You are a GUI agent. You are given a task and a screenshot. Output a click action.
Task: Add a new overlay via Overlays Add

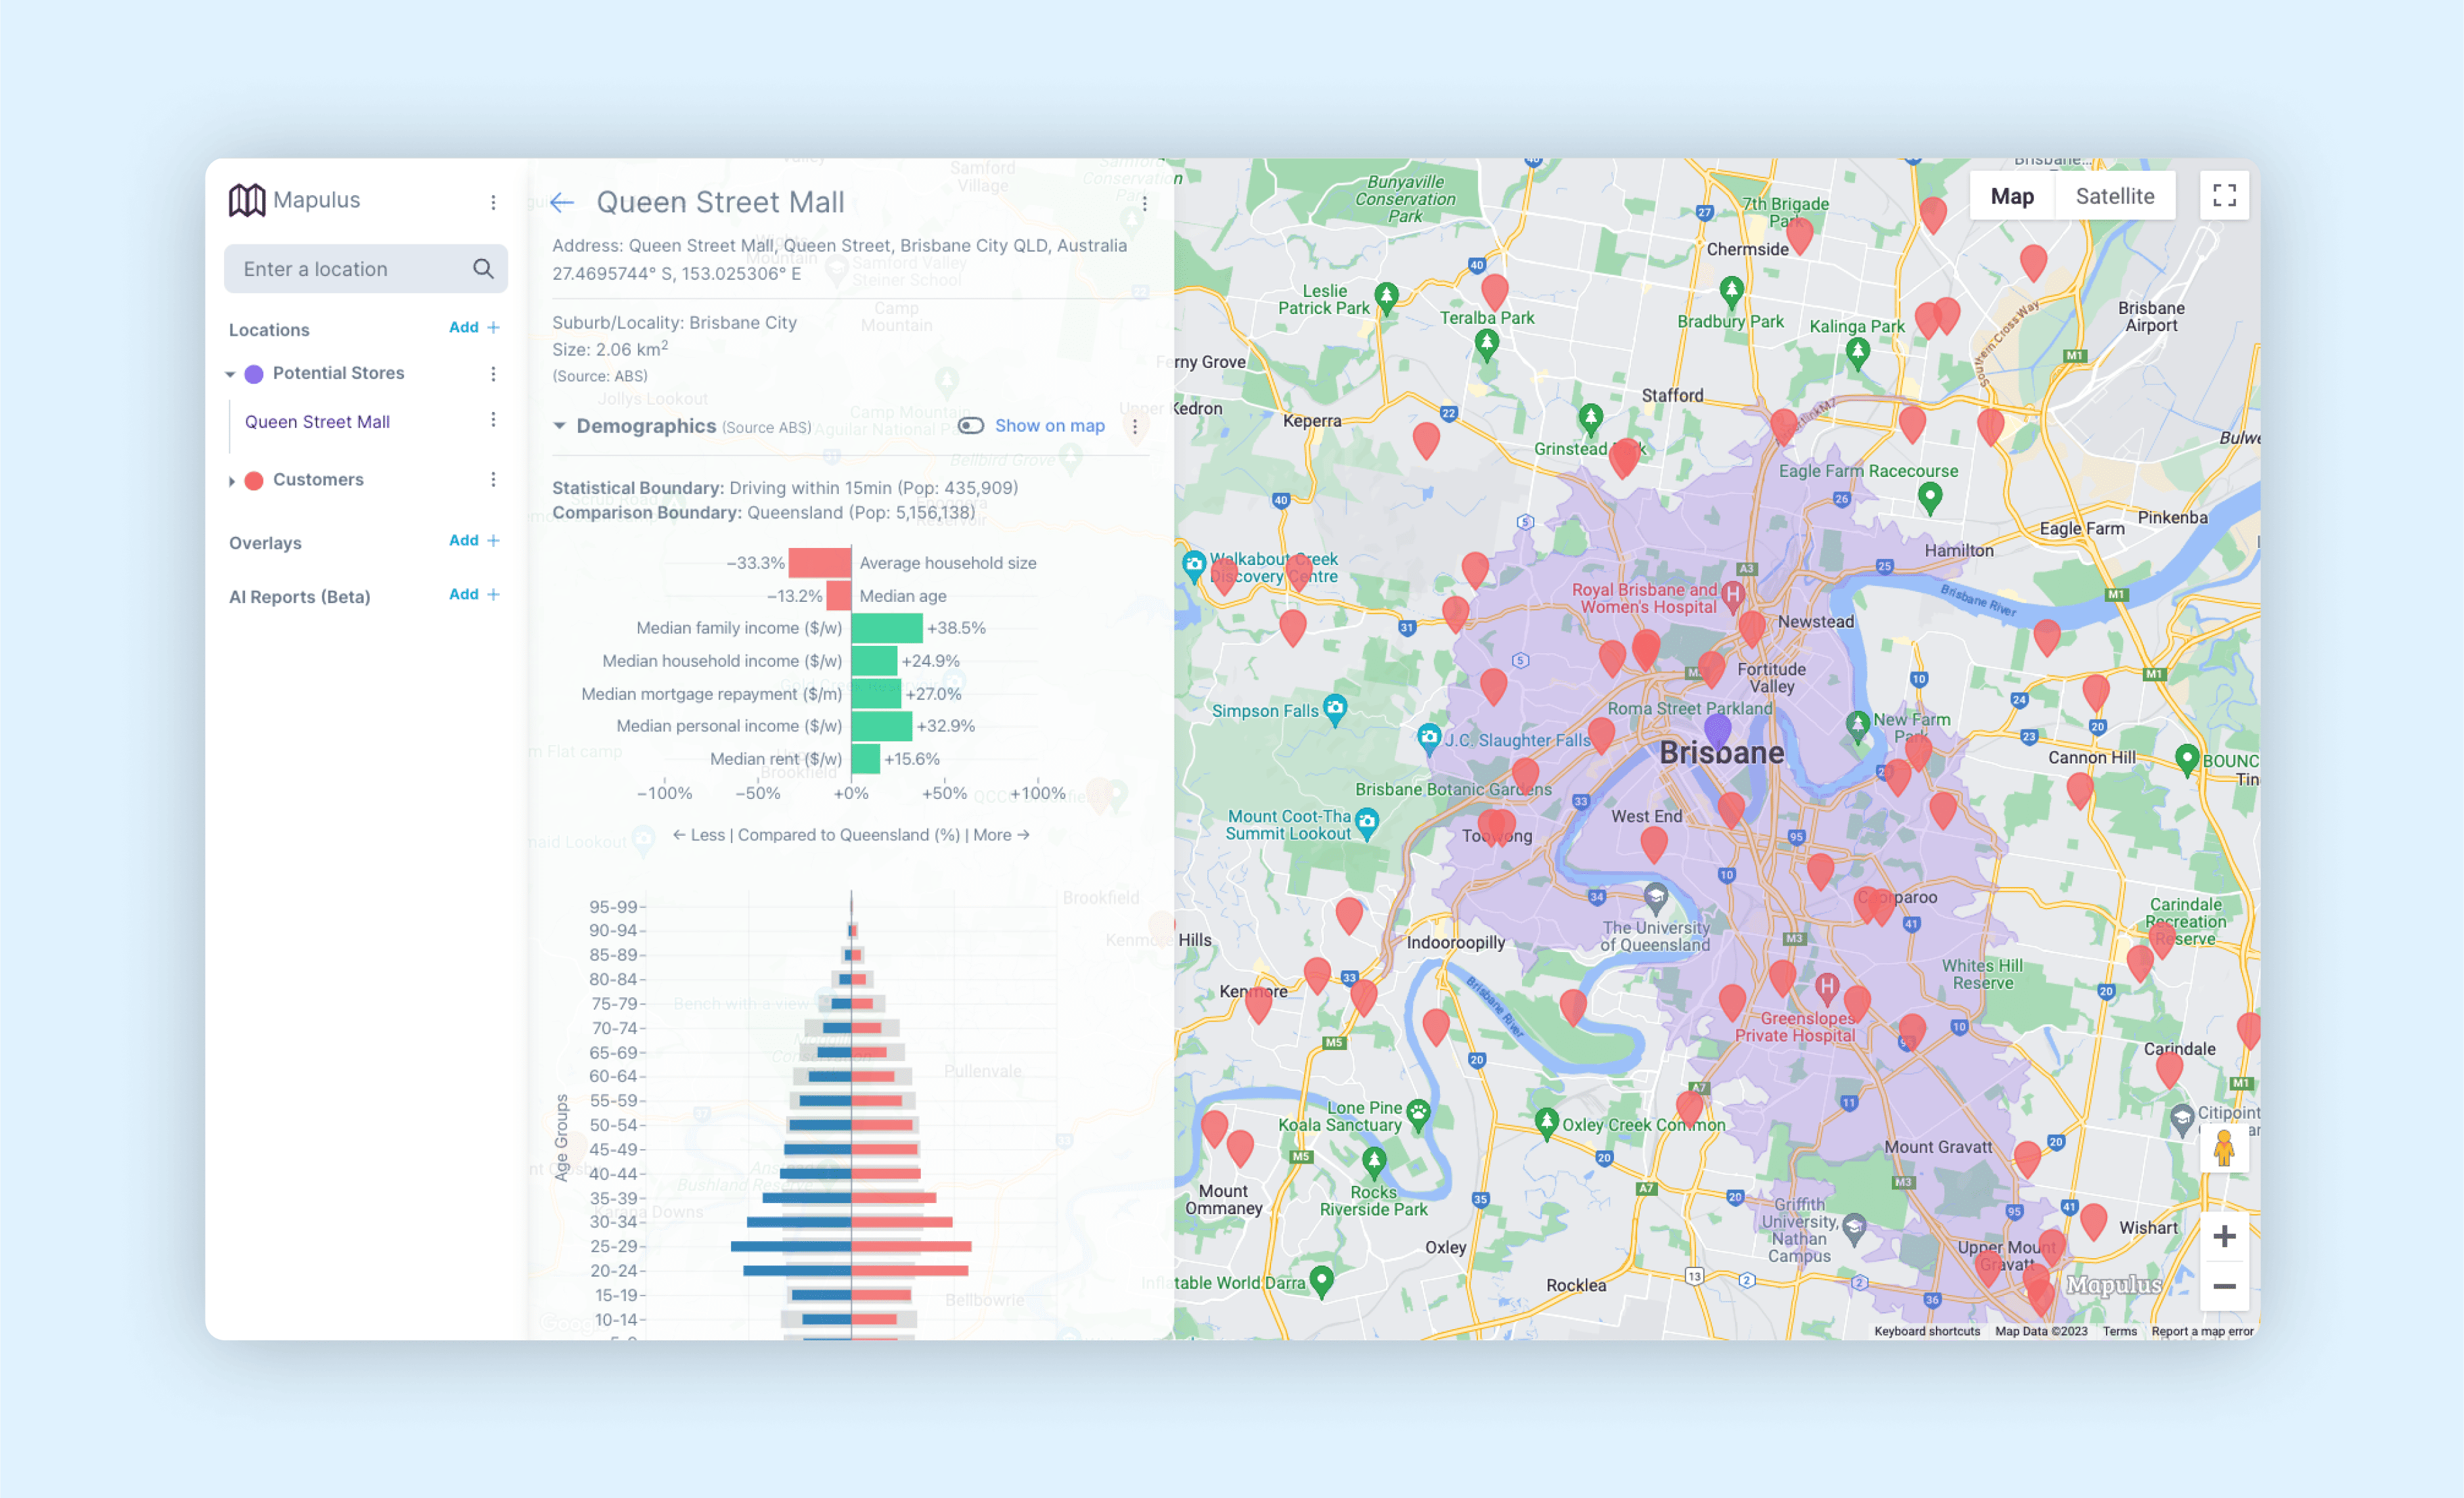(474, 540)
